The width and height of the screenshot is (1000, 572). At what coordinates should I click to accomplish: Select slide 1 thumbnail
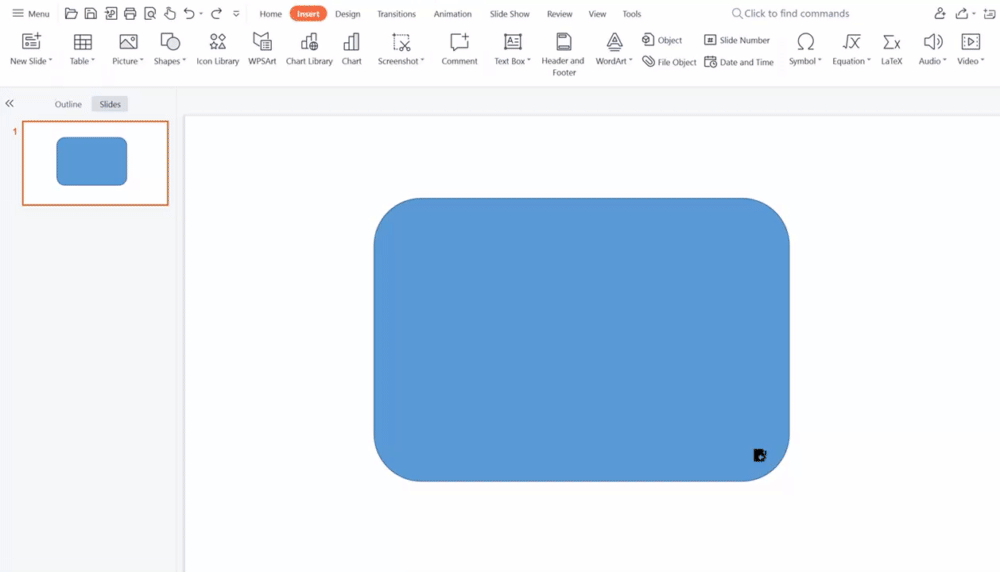95,163
